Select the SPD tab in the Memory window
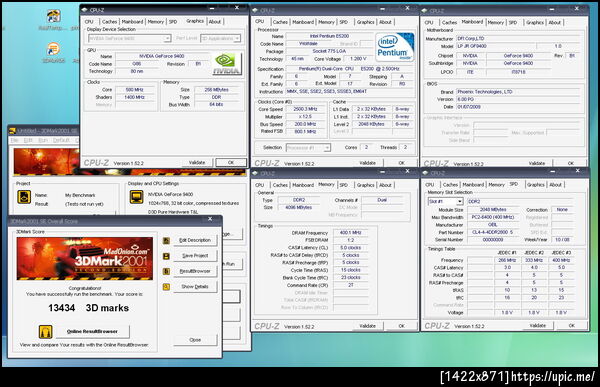 pos(344,185)
